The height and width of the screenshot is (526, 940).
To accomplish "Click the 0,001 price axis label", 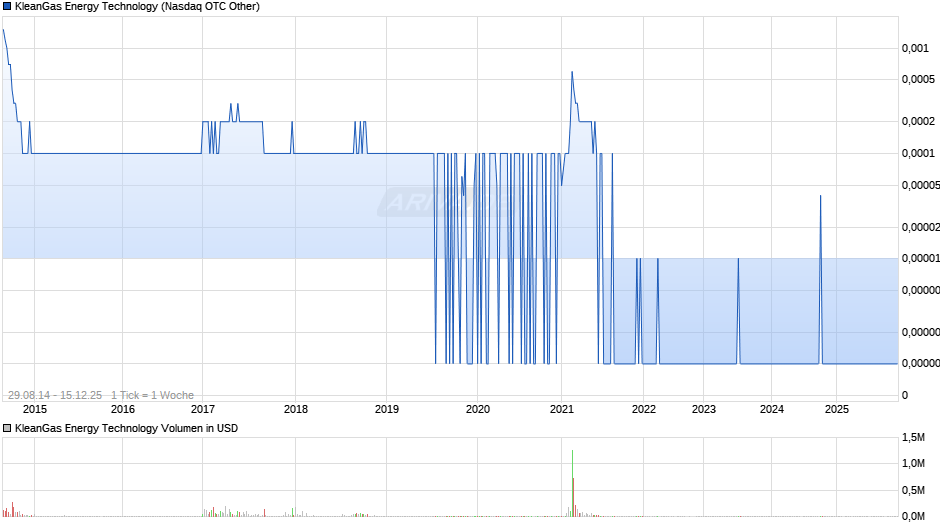I will point(915,49).
